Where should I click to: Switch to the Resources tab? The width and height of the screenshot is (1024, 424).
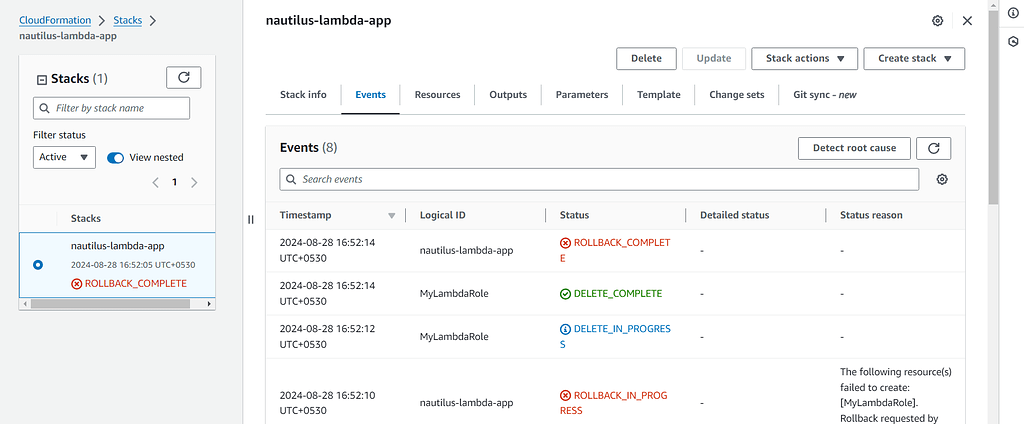click(x=437, y=95)
